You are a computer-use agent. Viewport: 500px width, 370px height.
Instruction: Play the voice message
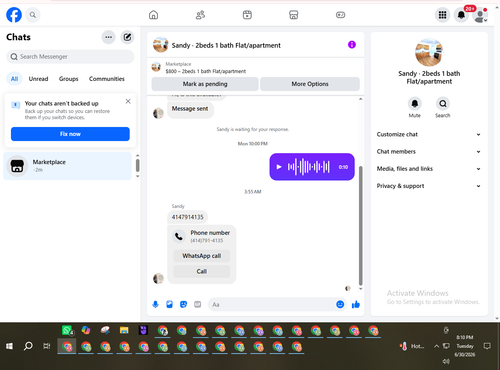pyautogui.click(x=279, y=167)
